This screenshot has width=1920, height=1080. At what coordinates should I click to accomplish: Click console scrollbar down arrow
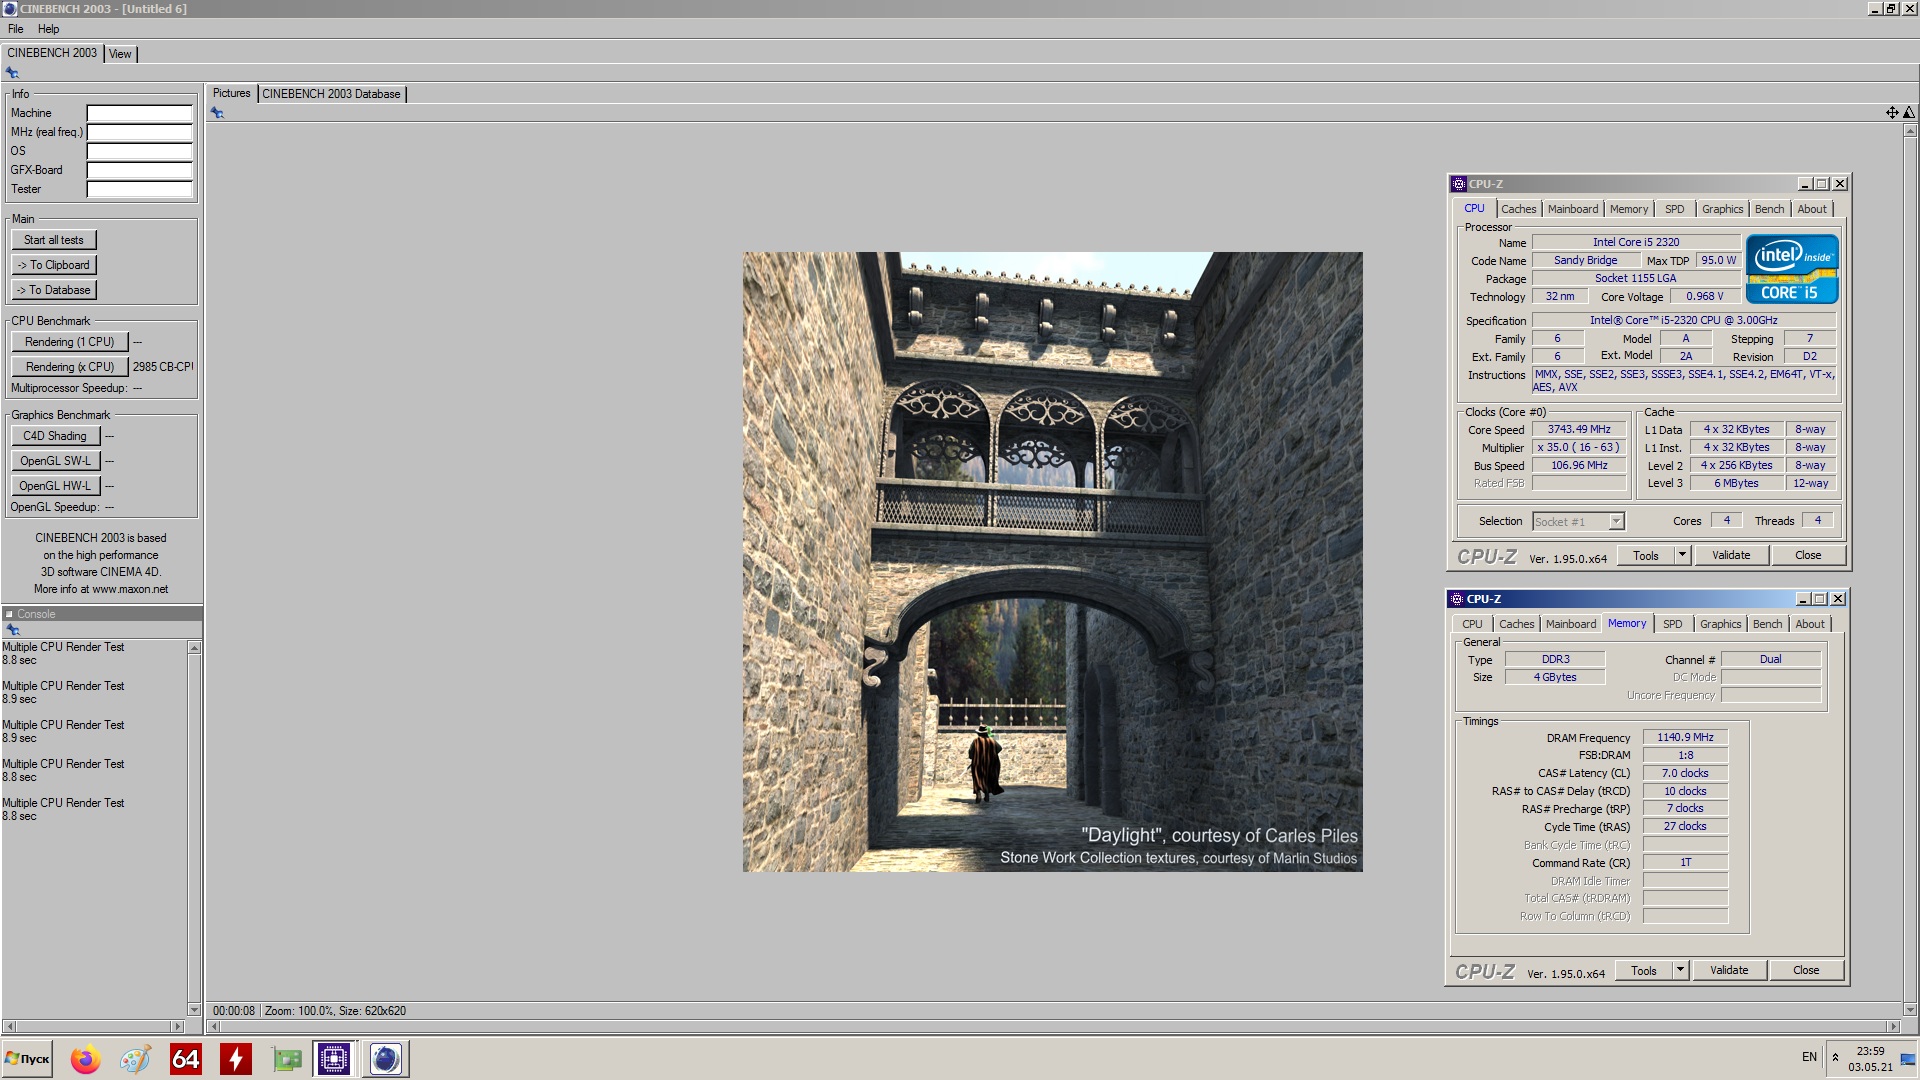(194, 1010)
